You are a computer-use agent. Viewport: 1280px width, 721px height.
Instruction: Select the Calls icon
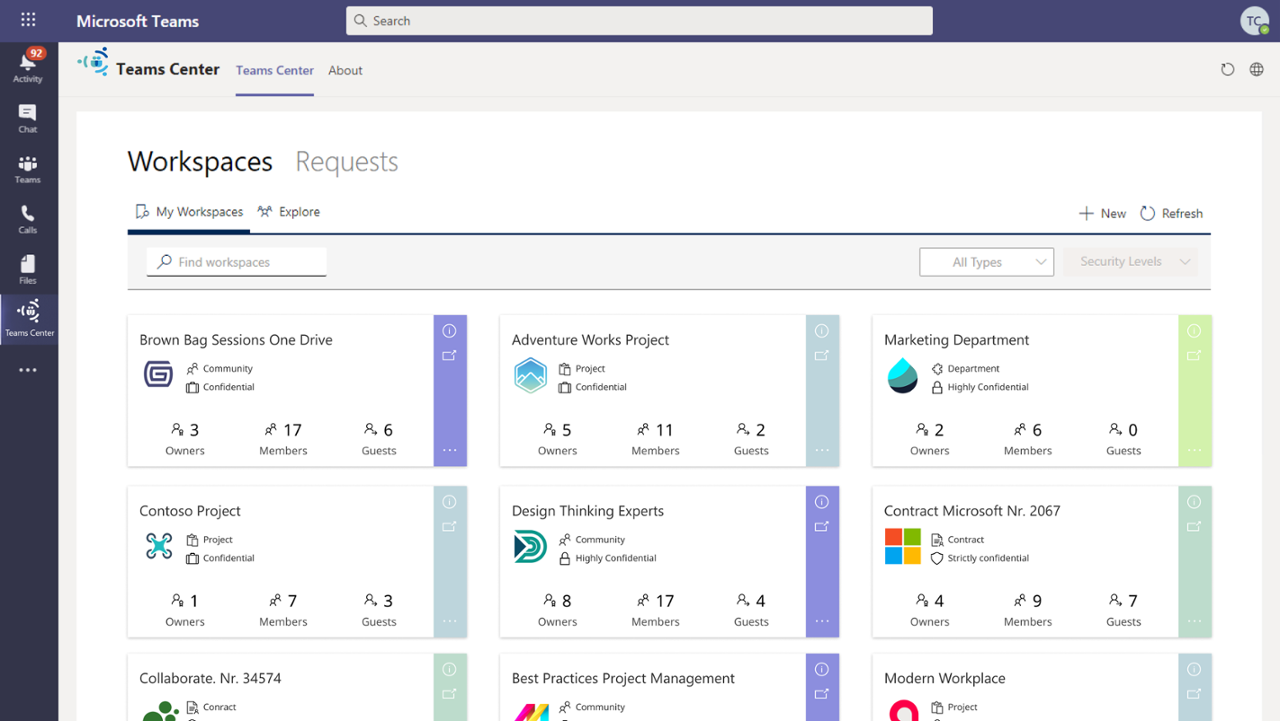[28, 214]
